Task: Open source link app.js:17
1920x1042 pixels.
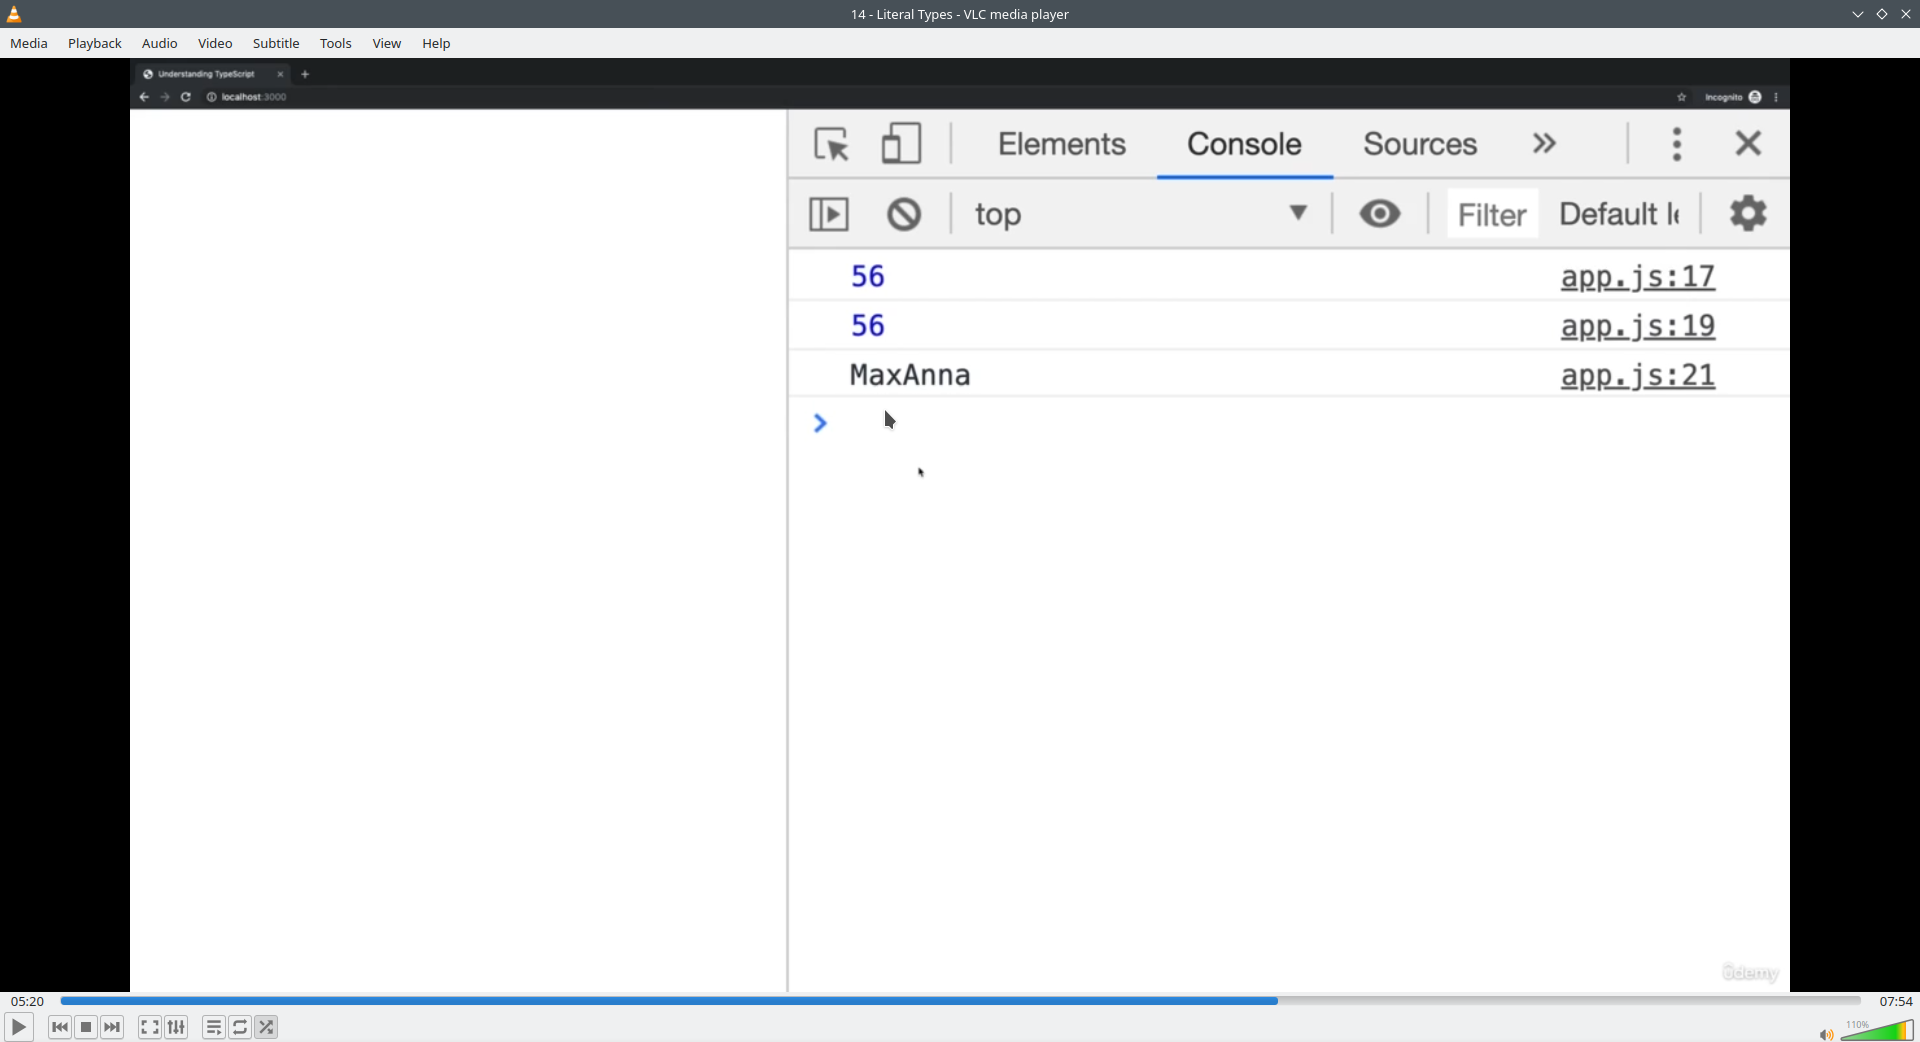Action: pos(1638,276)
